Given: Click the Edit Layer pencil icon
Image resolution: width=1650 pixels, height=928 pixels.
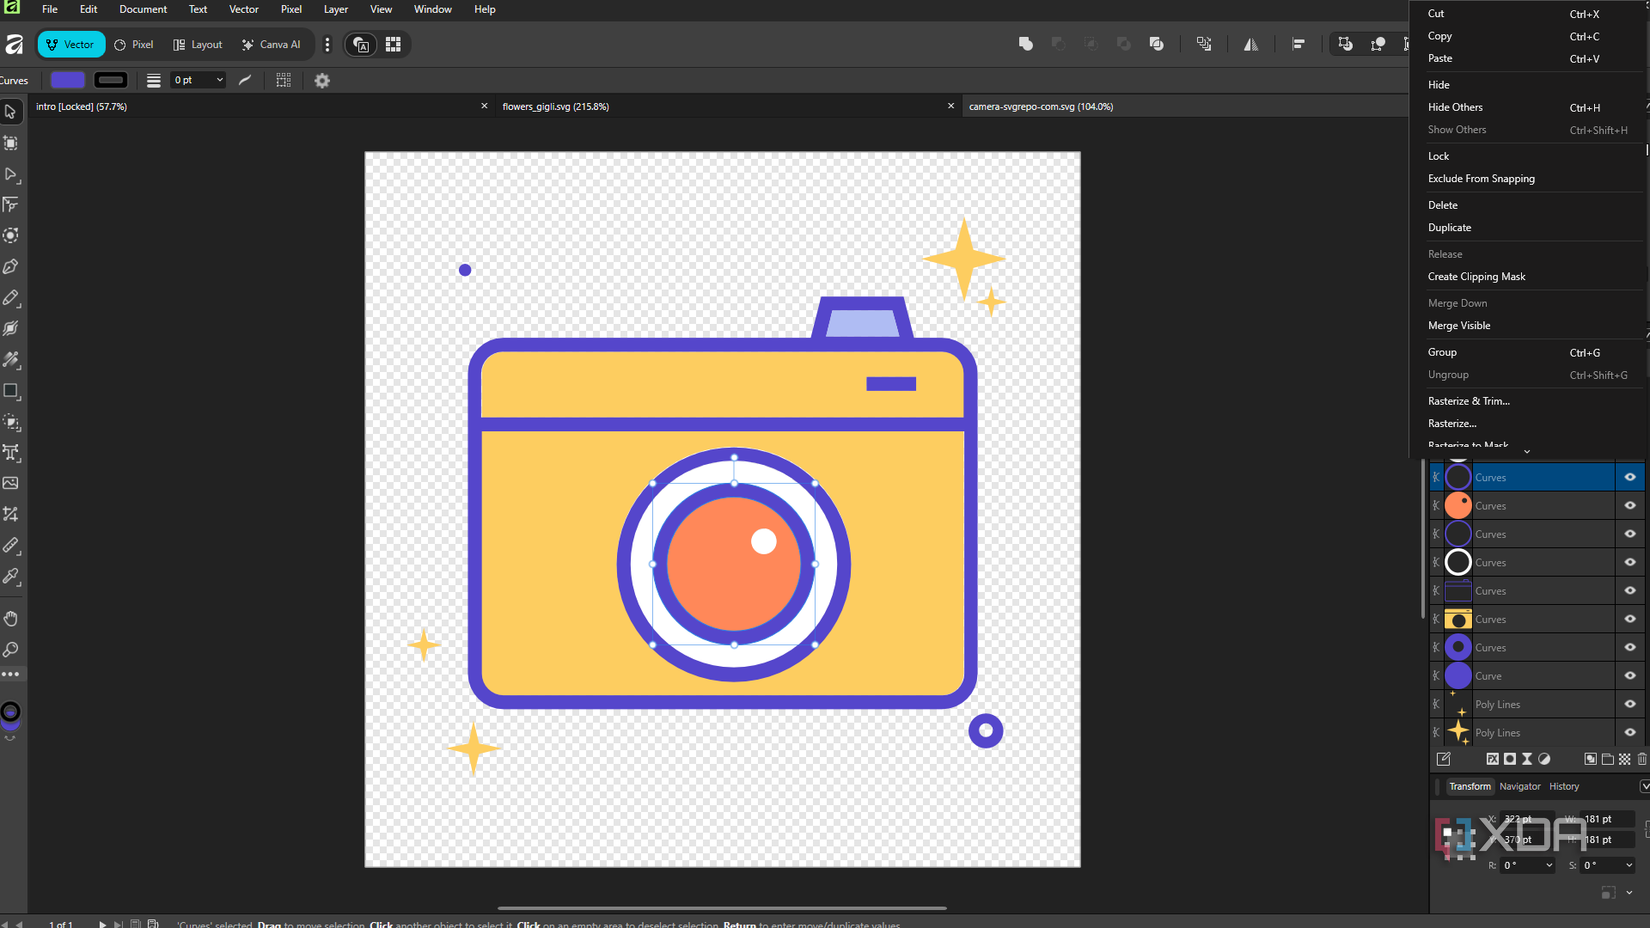Looking at the screenshot, I should coord(1443,759).
